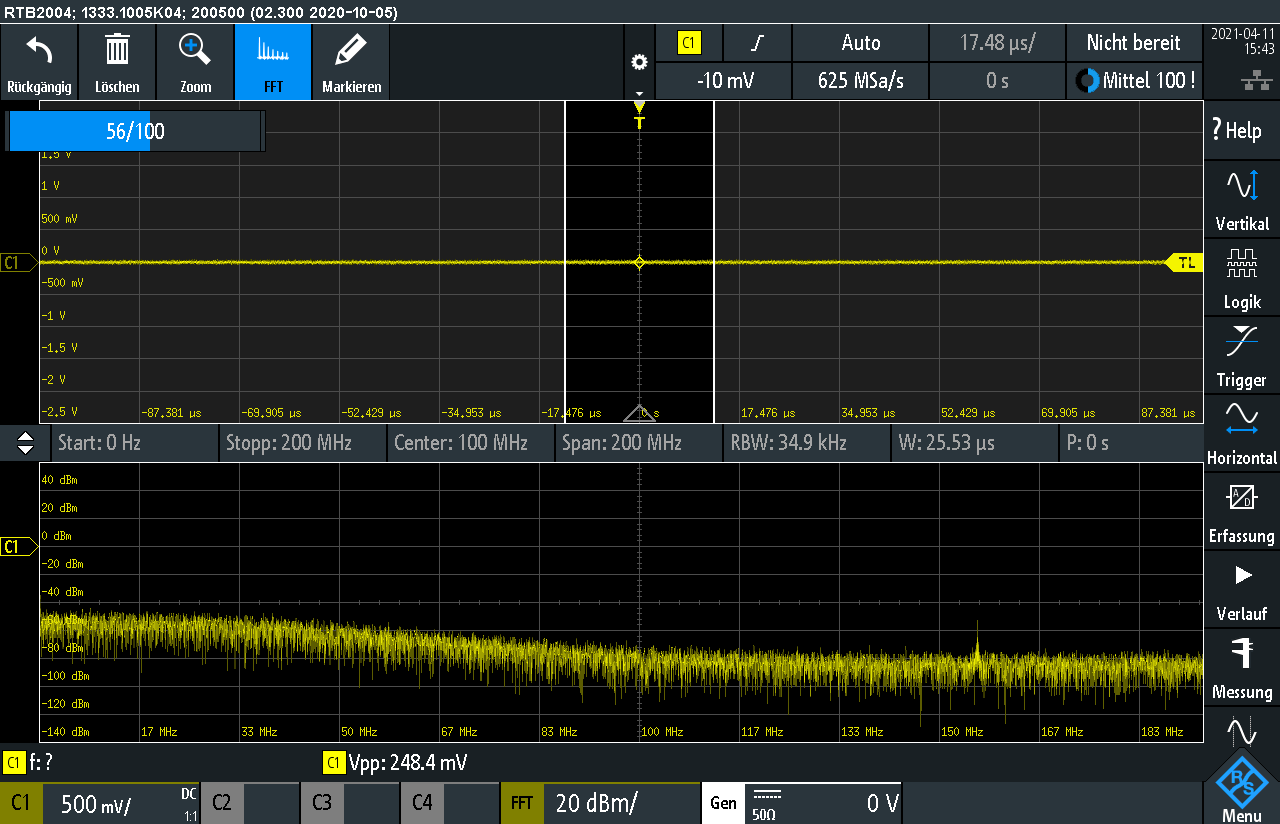Image resolution: width=1280 pixels, height=824 pixels.
Task: Edit the RBW: 34.9 kHz value
Action: tap(806, 442)
